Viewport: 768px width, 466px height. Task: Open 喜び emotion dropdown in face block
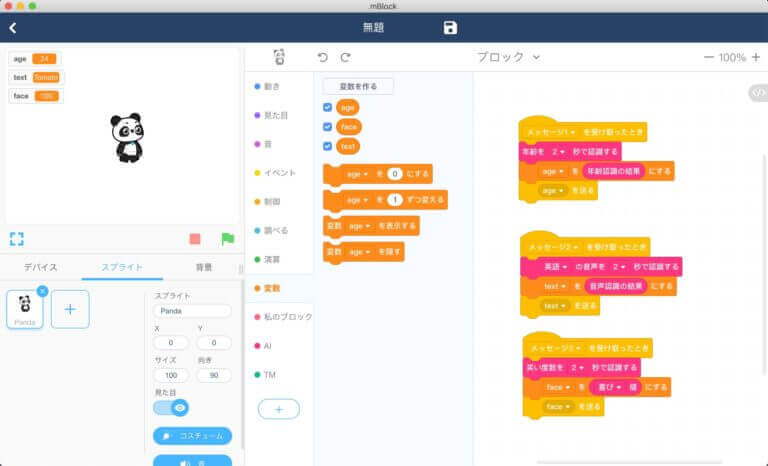(609, 387)
